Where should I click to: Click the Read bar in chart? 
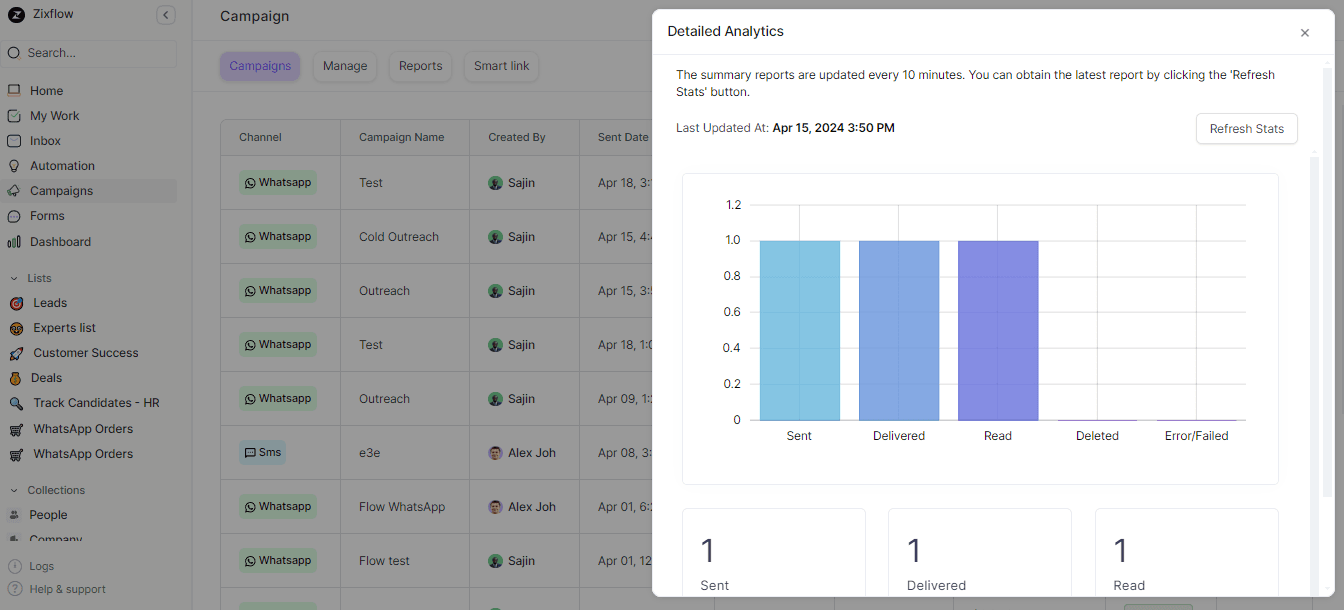tap(997, 330)
